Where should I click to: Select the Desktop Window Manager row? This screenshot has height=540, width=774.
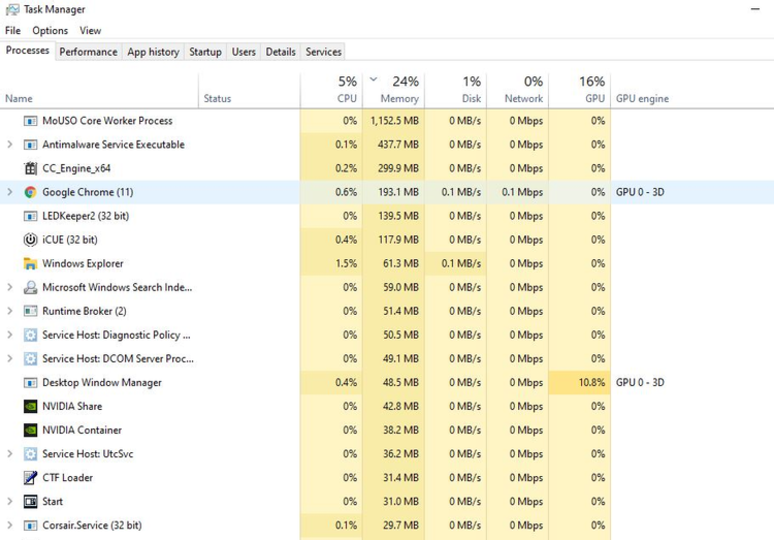point(387,383)
